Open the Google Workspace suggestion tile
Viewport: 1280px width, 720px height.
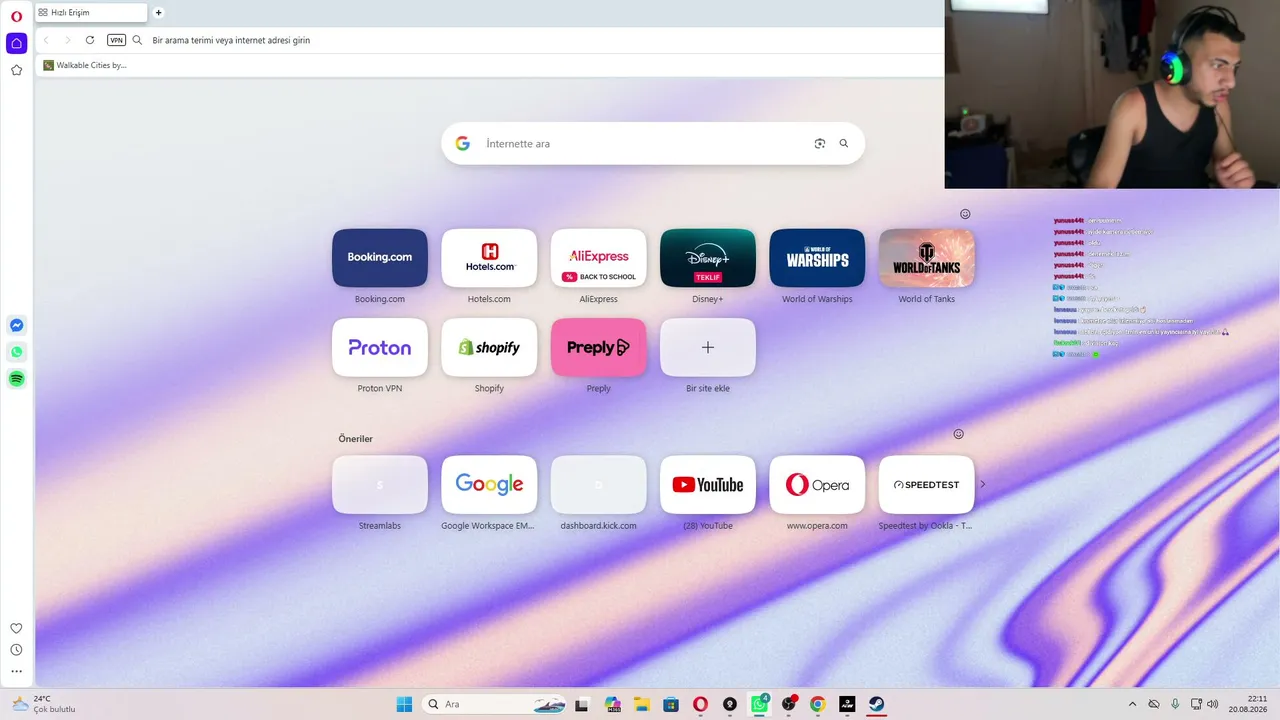[x=489, y=485]
